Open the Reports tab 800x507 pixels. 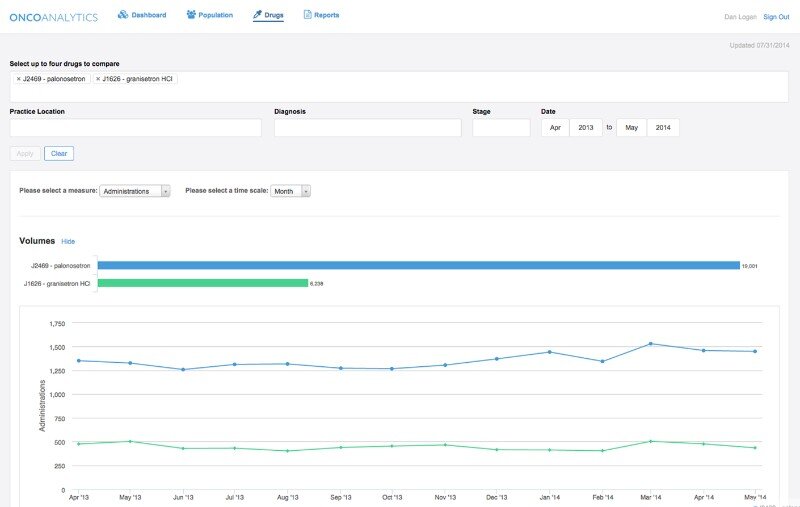point(326,15)
